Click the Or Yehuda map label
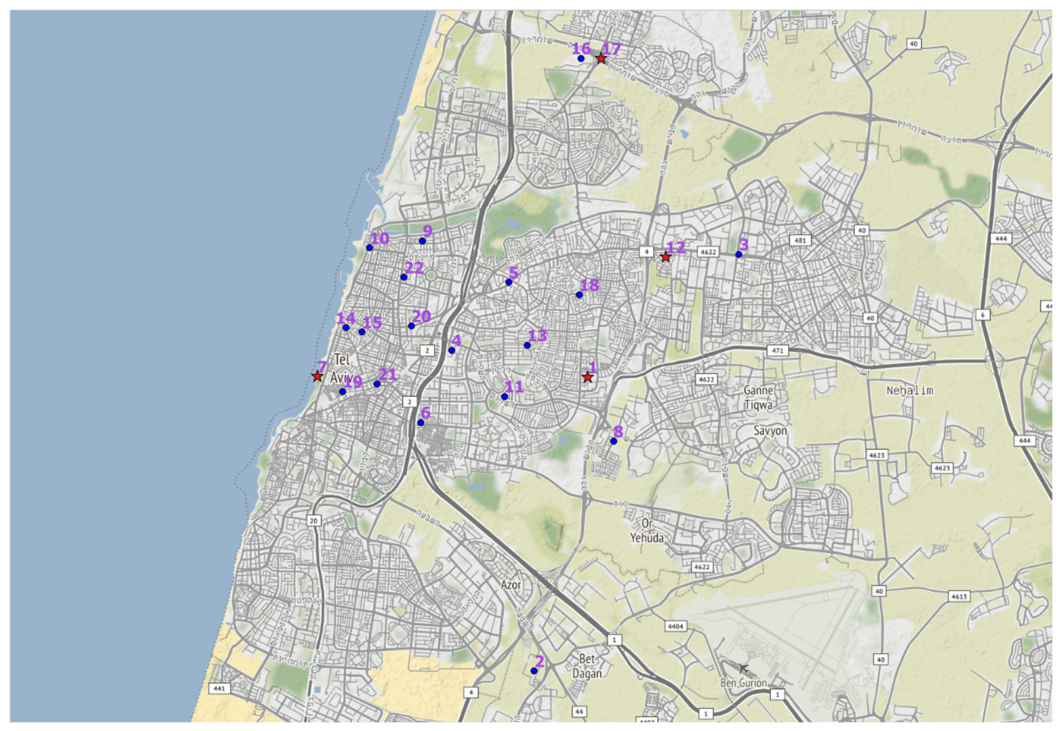 [x=647, y=531]
